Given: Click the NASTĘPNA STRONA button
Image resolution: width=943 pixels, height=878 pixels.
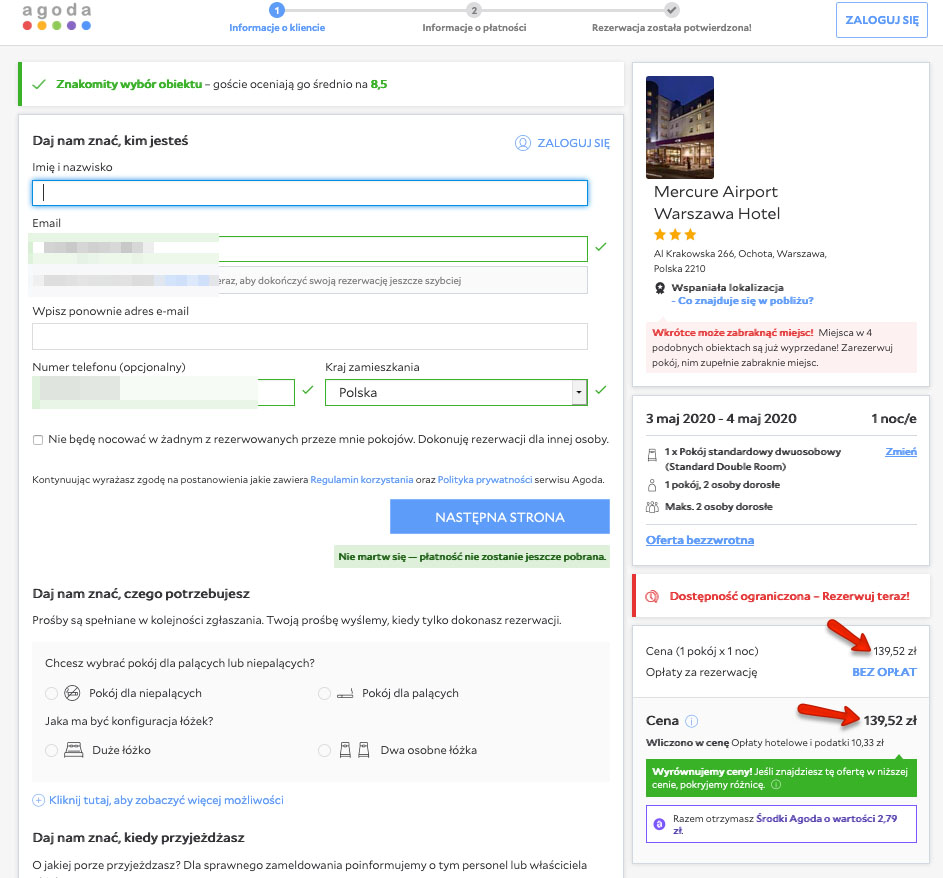Looking at the screenshot, I should coord(500,517).
